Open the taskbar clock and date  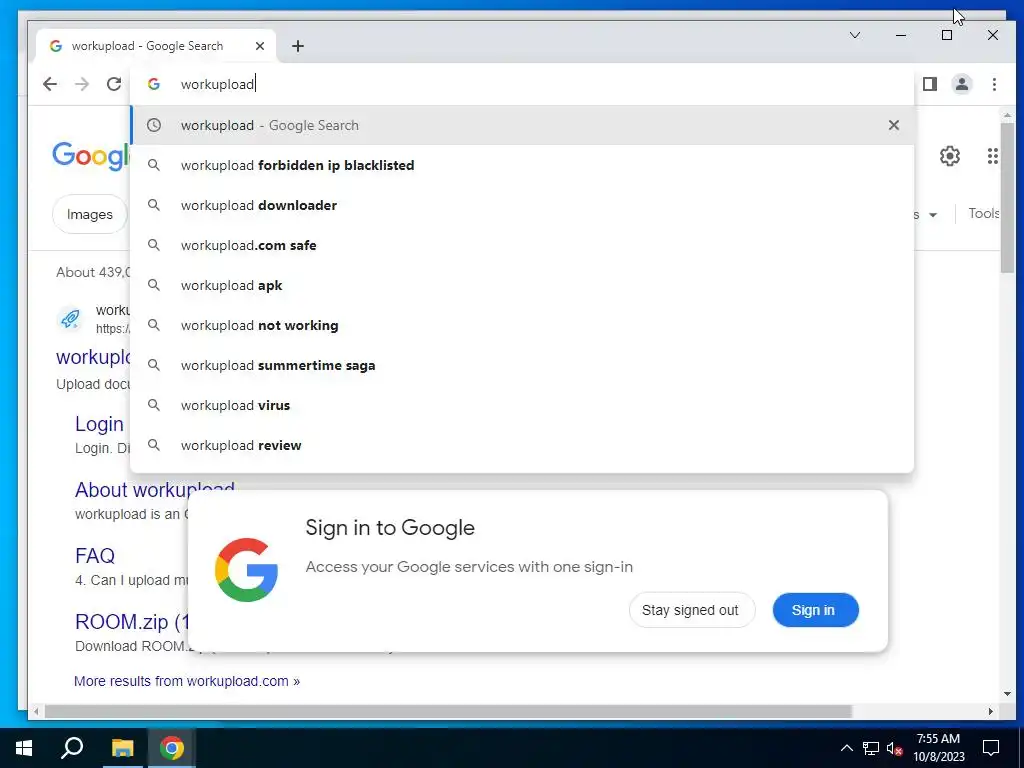938,748
